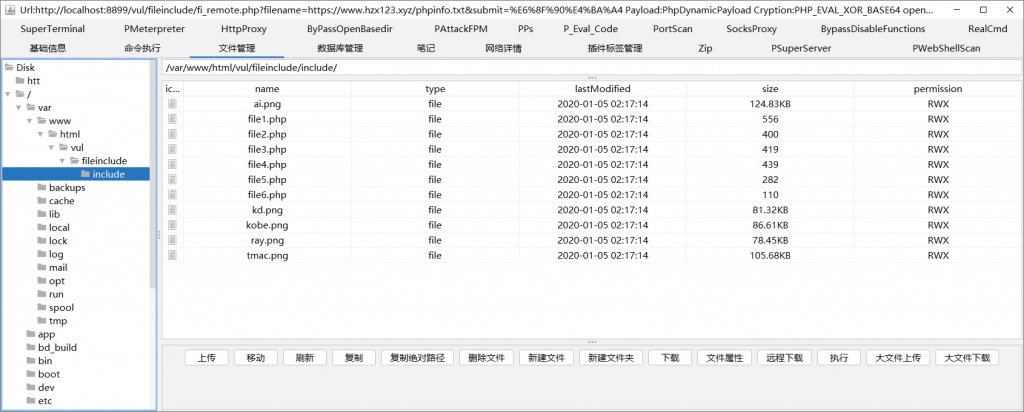Click the folder icon next to cache
This screenshot has height=412, width=1024.
42,201
